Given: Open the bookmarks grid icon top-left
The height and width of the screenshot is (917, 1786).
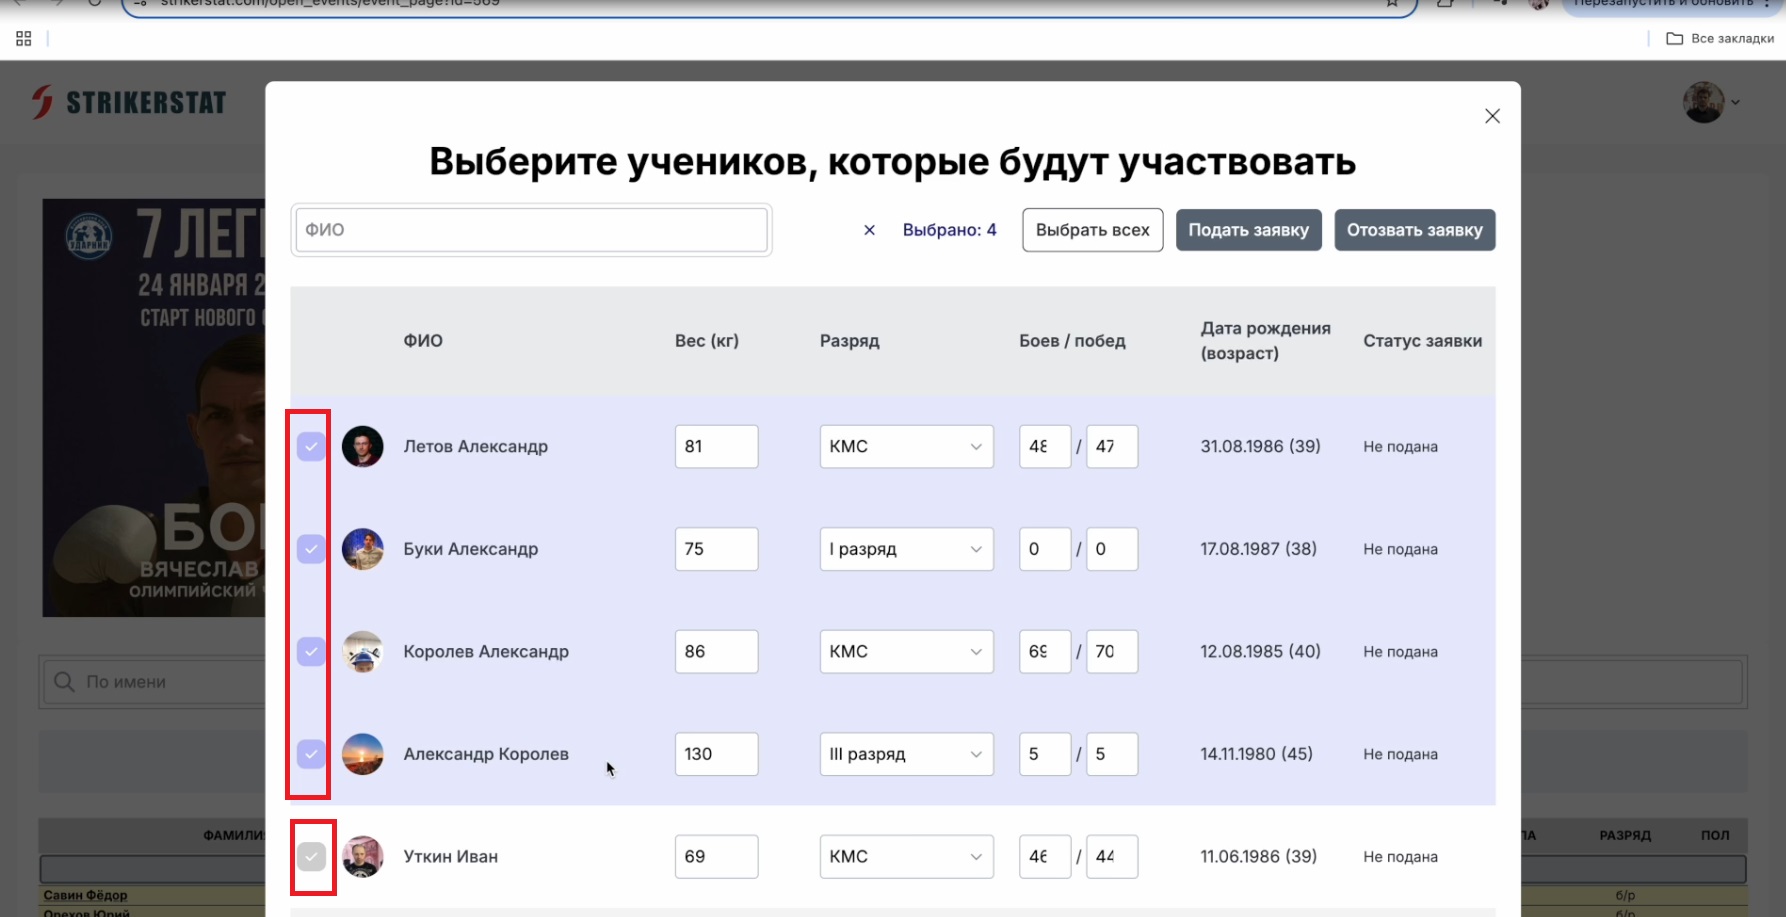Looking at the screenshot, I should pos(24,38).
